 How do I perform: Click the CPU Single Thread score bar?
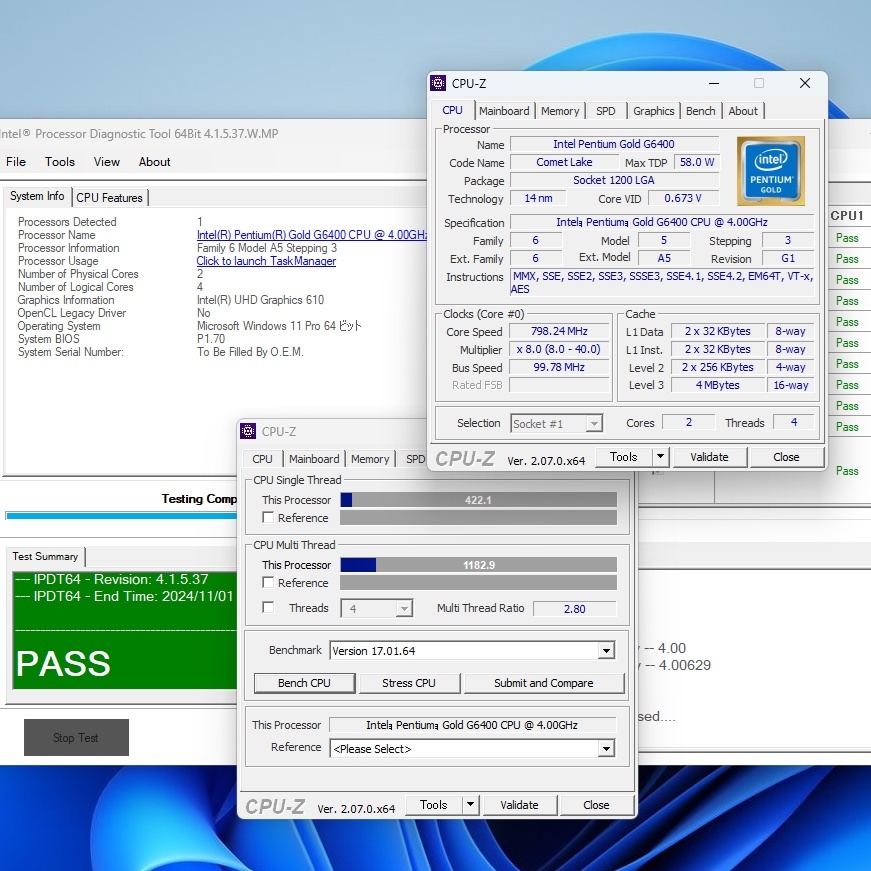tap(478, 500)
